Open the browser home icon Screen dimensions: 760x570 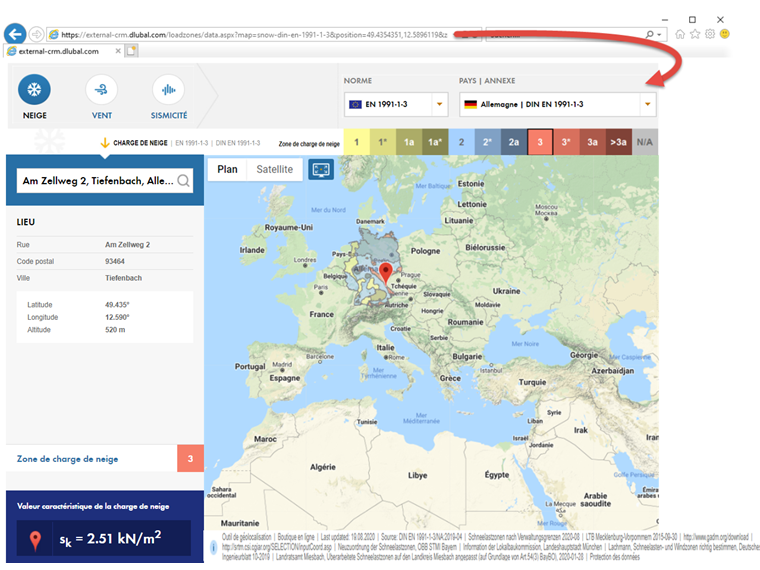[680, 34]
